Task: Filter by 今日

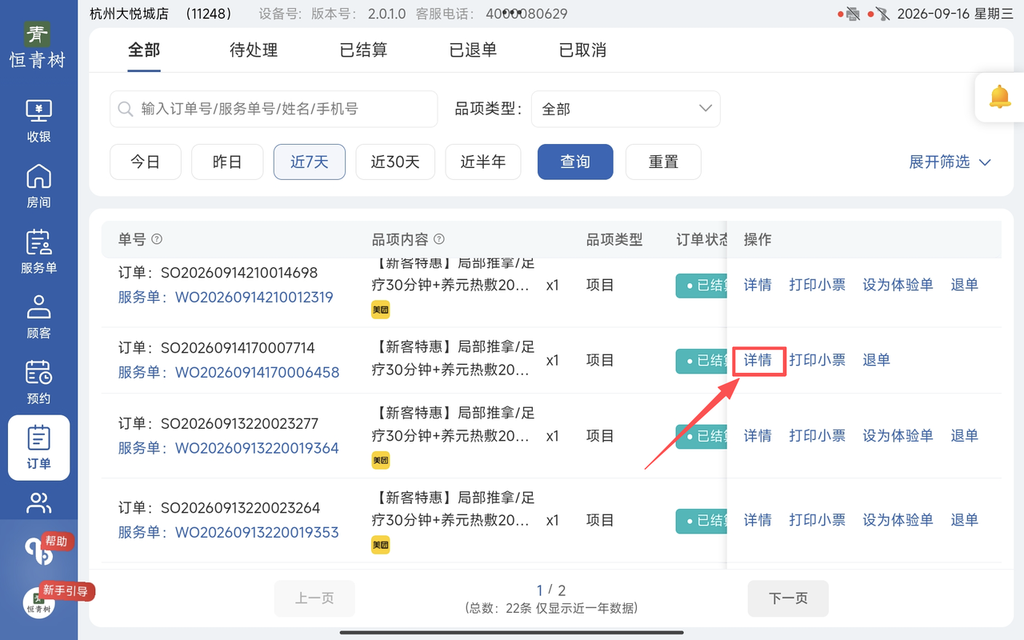Action: (x=145, y=162)
